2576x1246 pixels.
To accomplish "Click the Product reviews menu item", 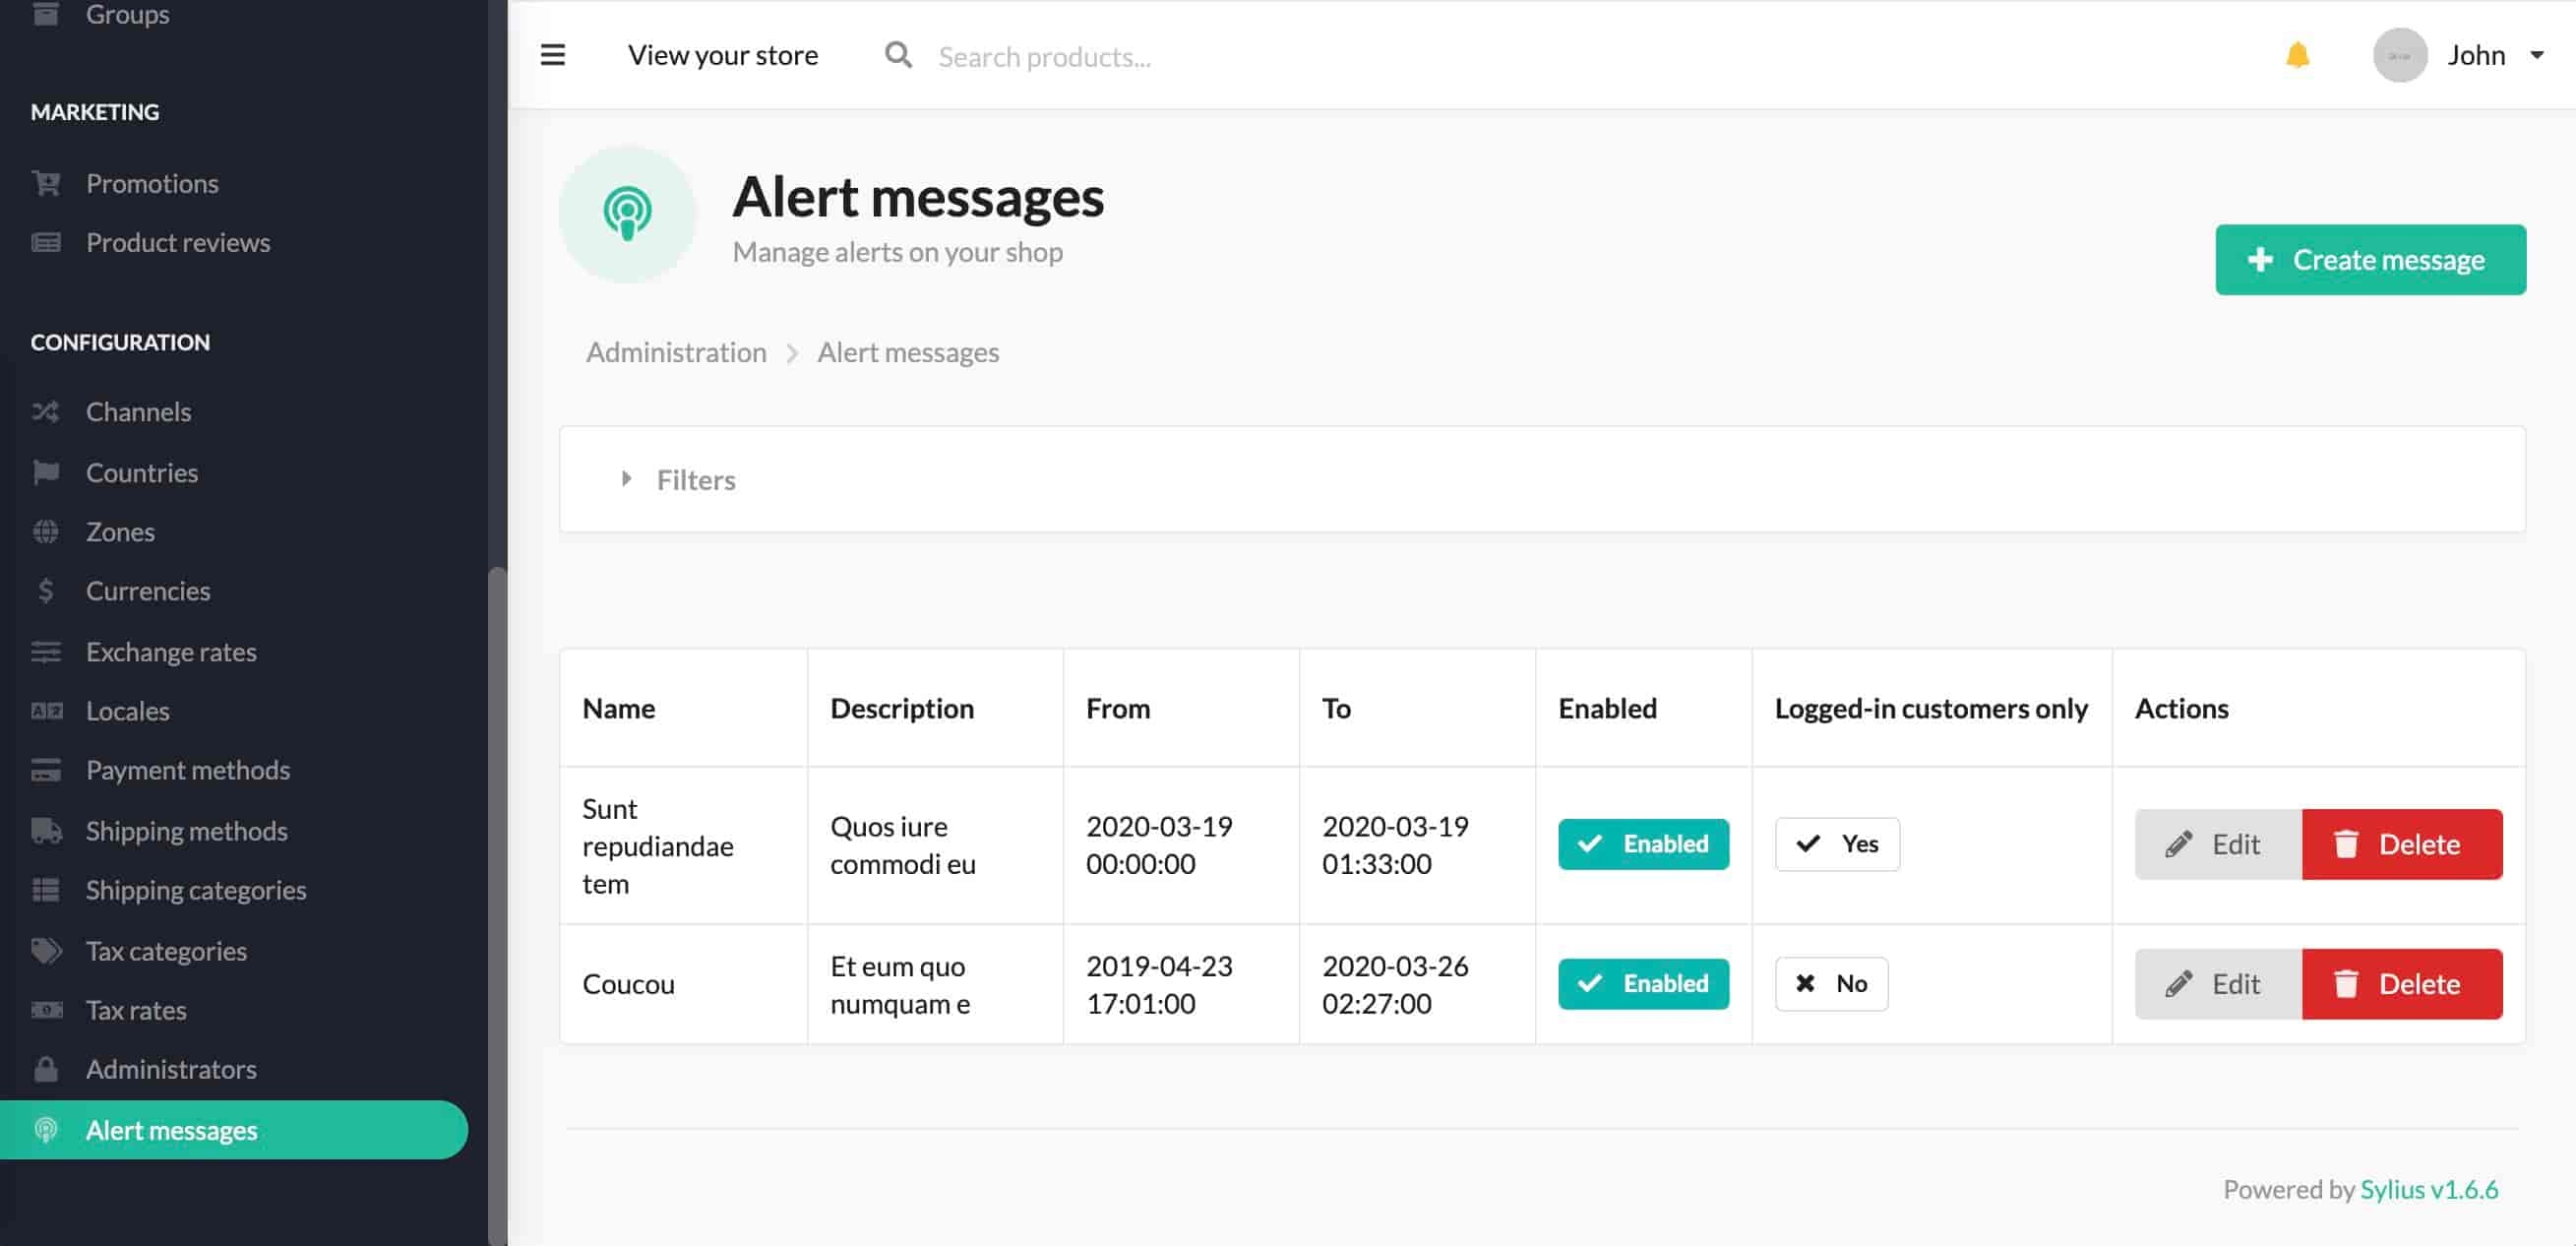I will coord(177,240).
